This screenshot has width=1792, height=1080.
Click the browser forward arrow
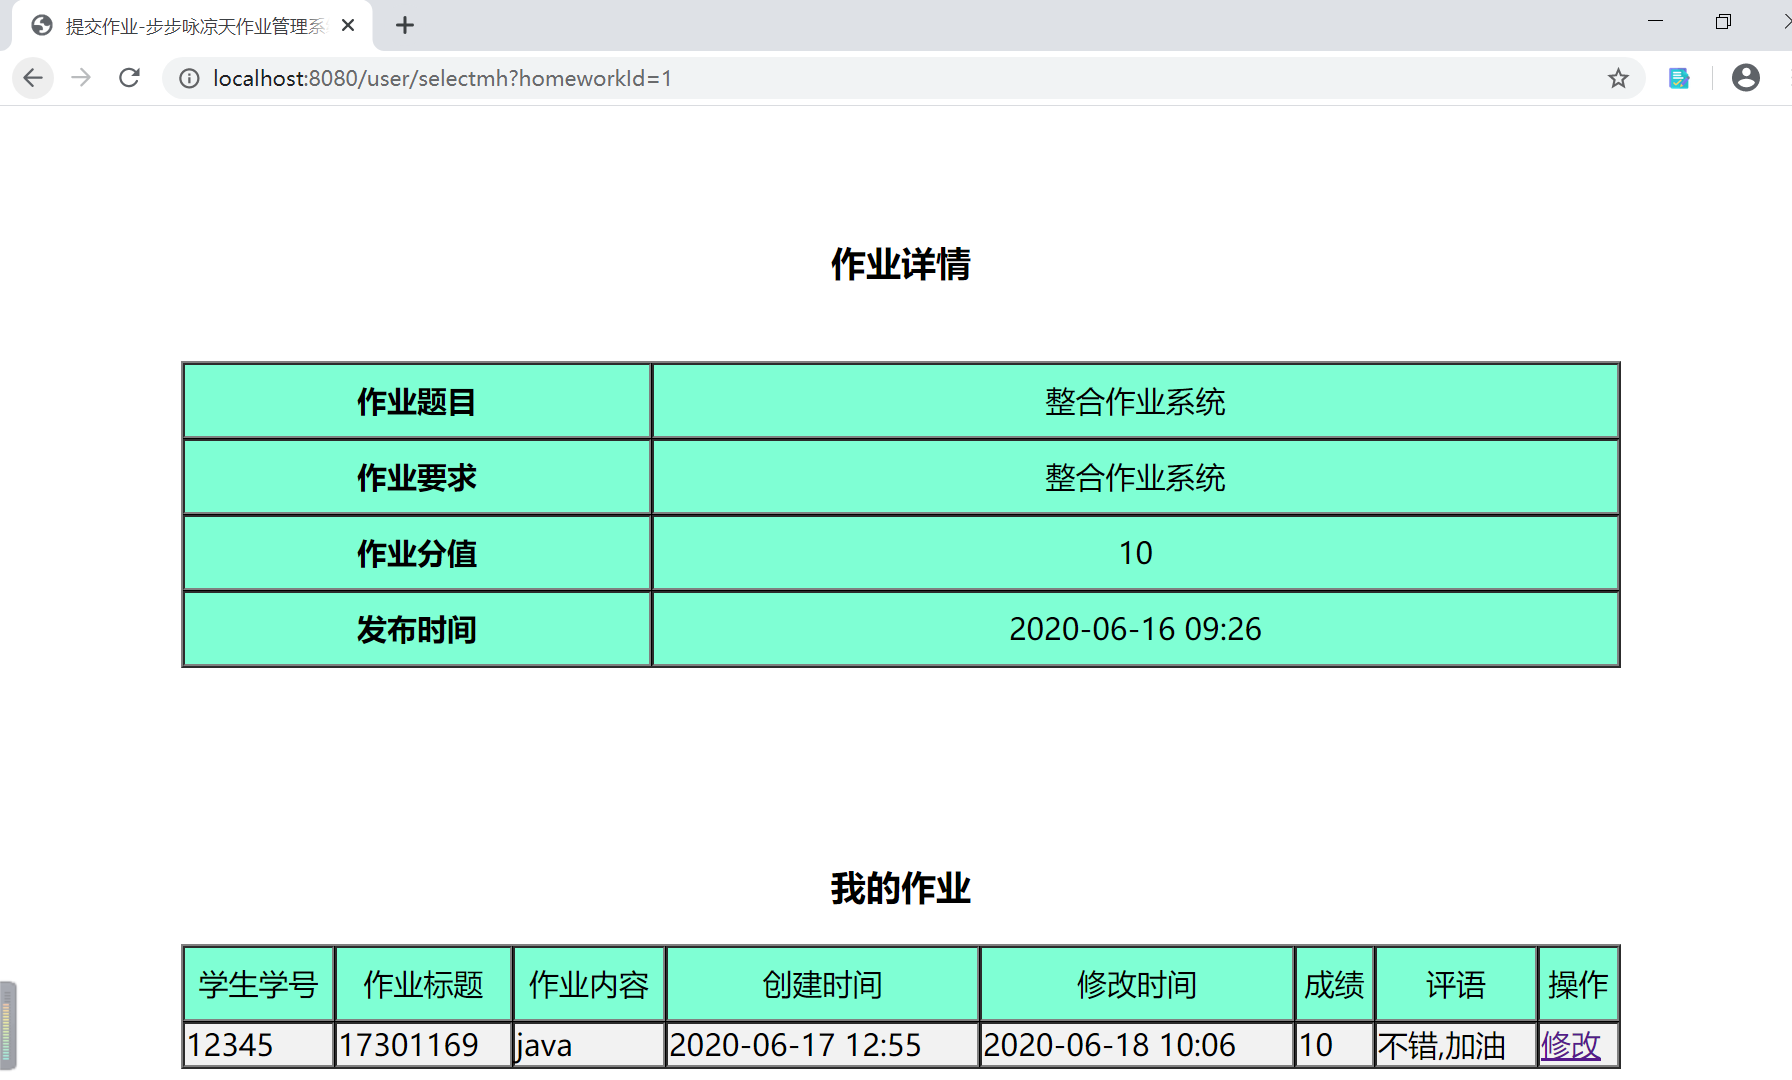[x=81, y=78]
